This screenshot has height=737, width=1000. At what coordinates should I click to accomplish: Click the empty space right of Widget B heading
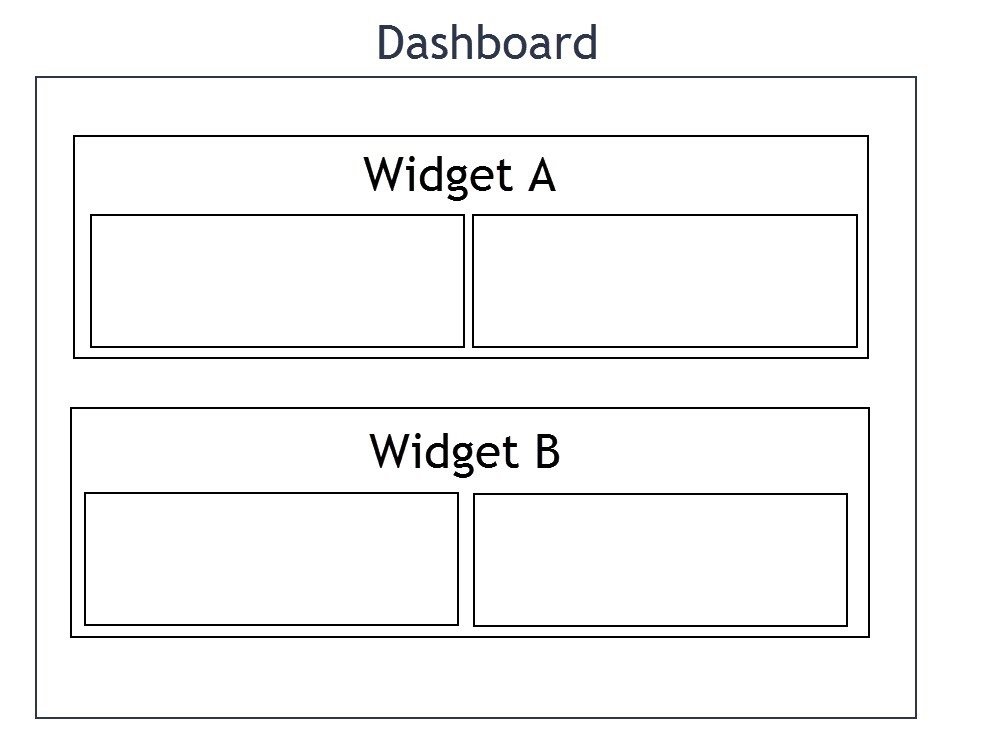click(714, 451)
